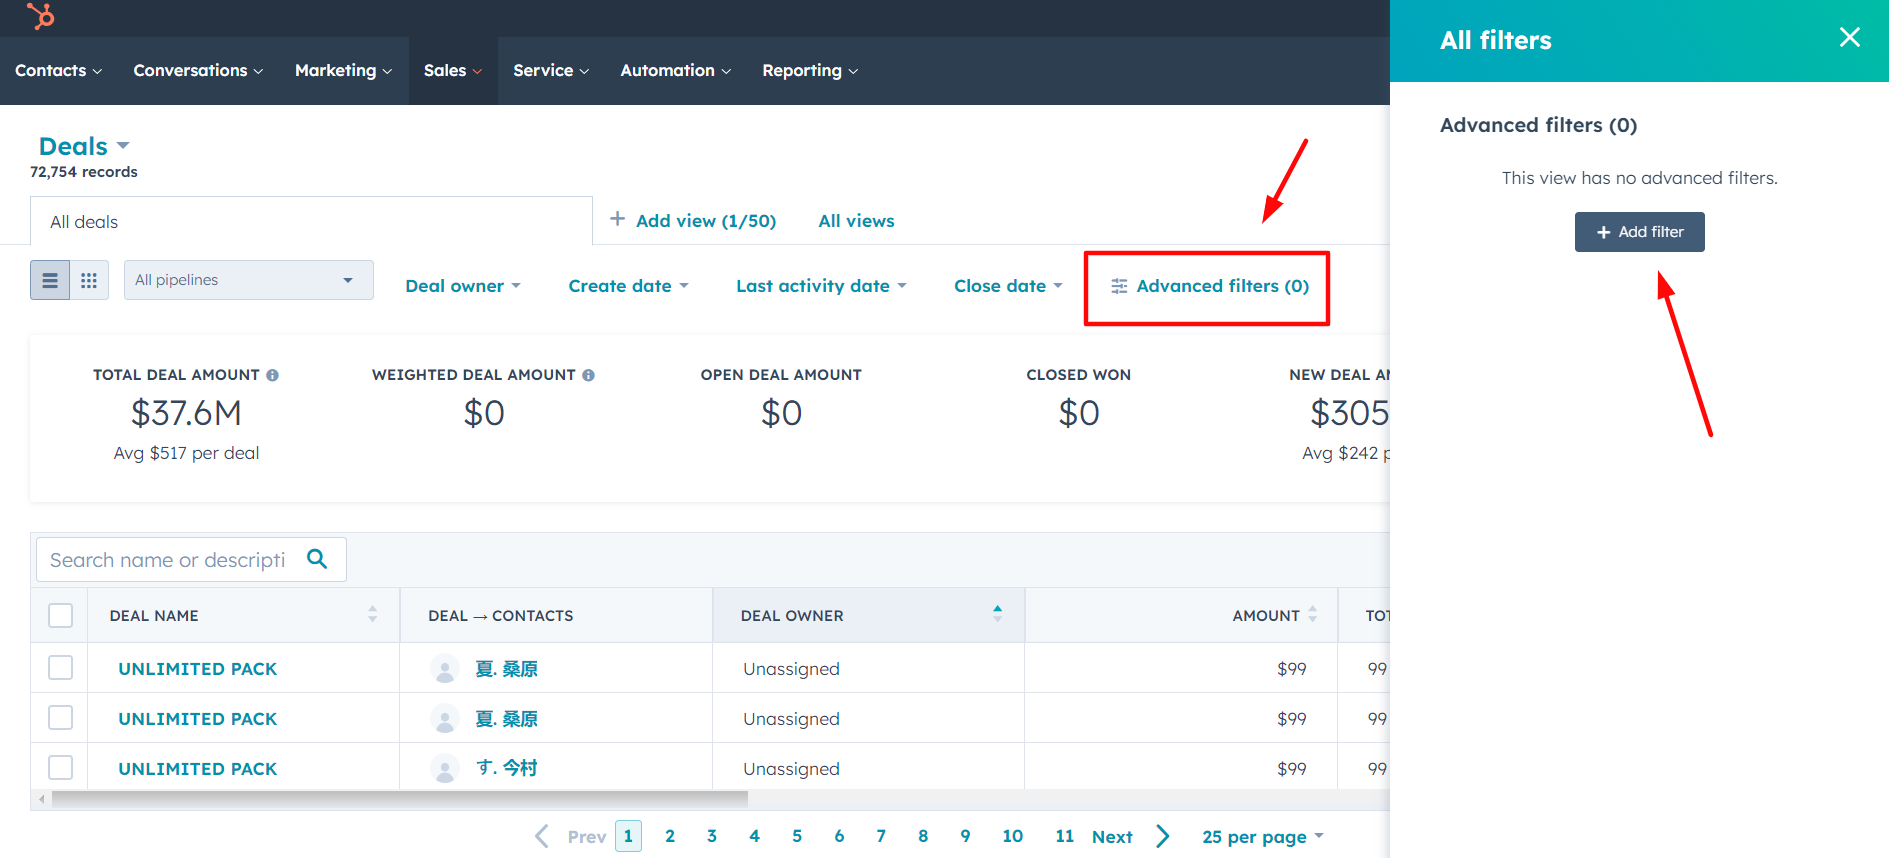Click the horizontal table scrollbar

click(x=400, y=799)
